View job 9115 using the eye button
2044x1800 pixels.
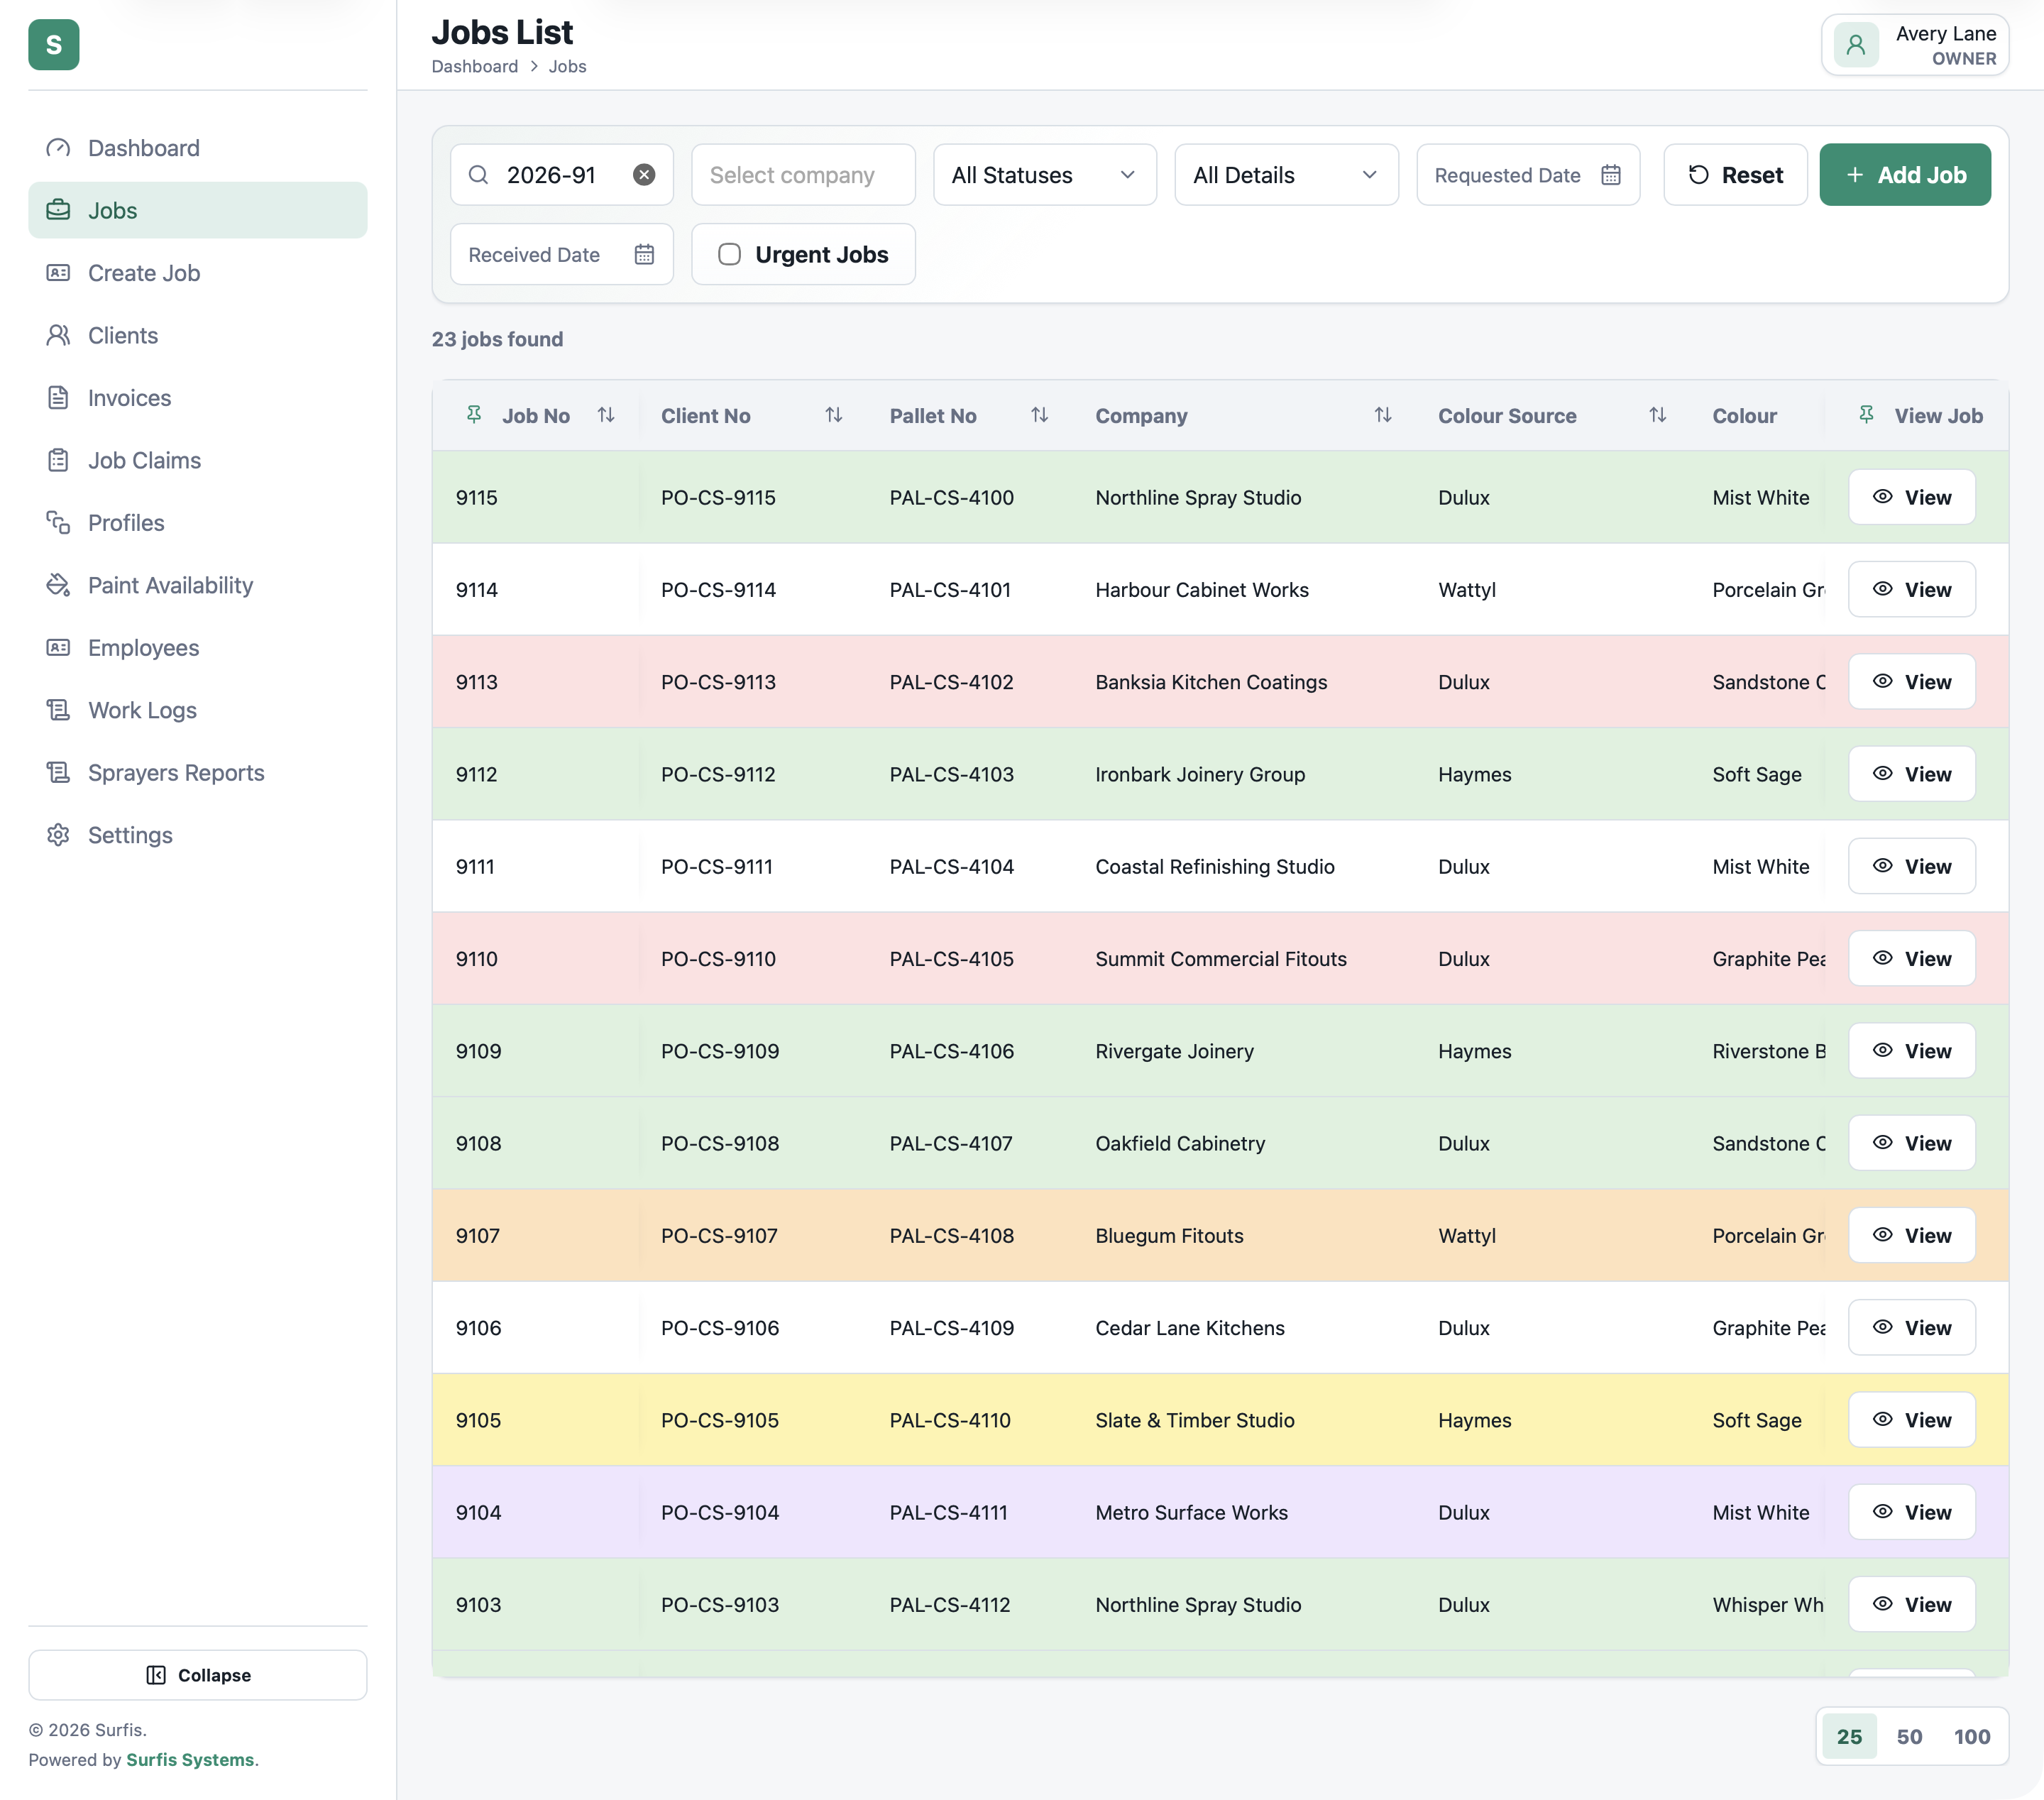tap(1911, 497)
